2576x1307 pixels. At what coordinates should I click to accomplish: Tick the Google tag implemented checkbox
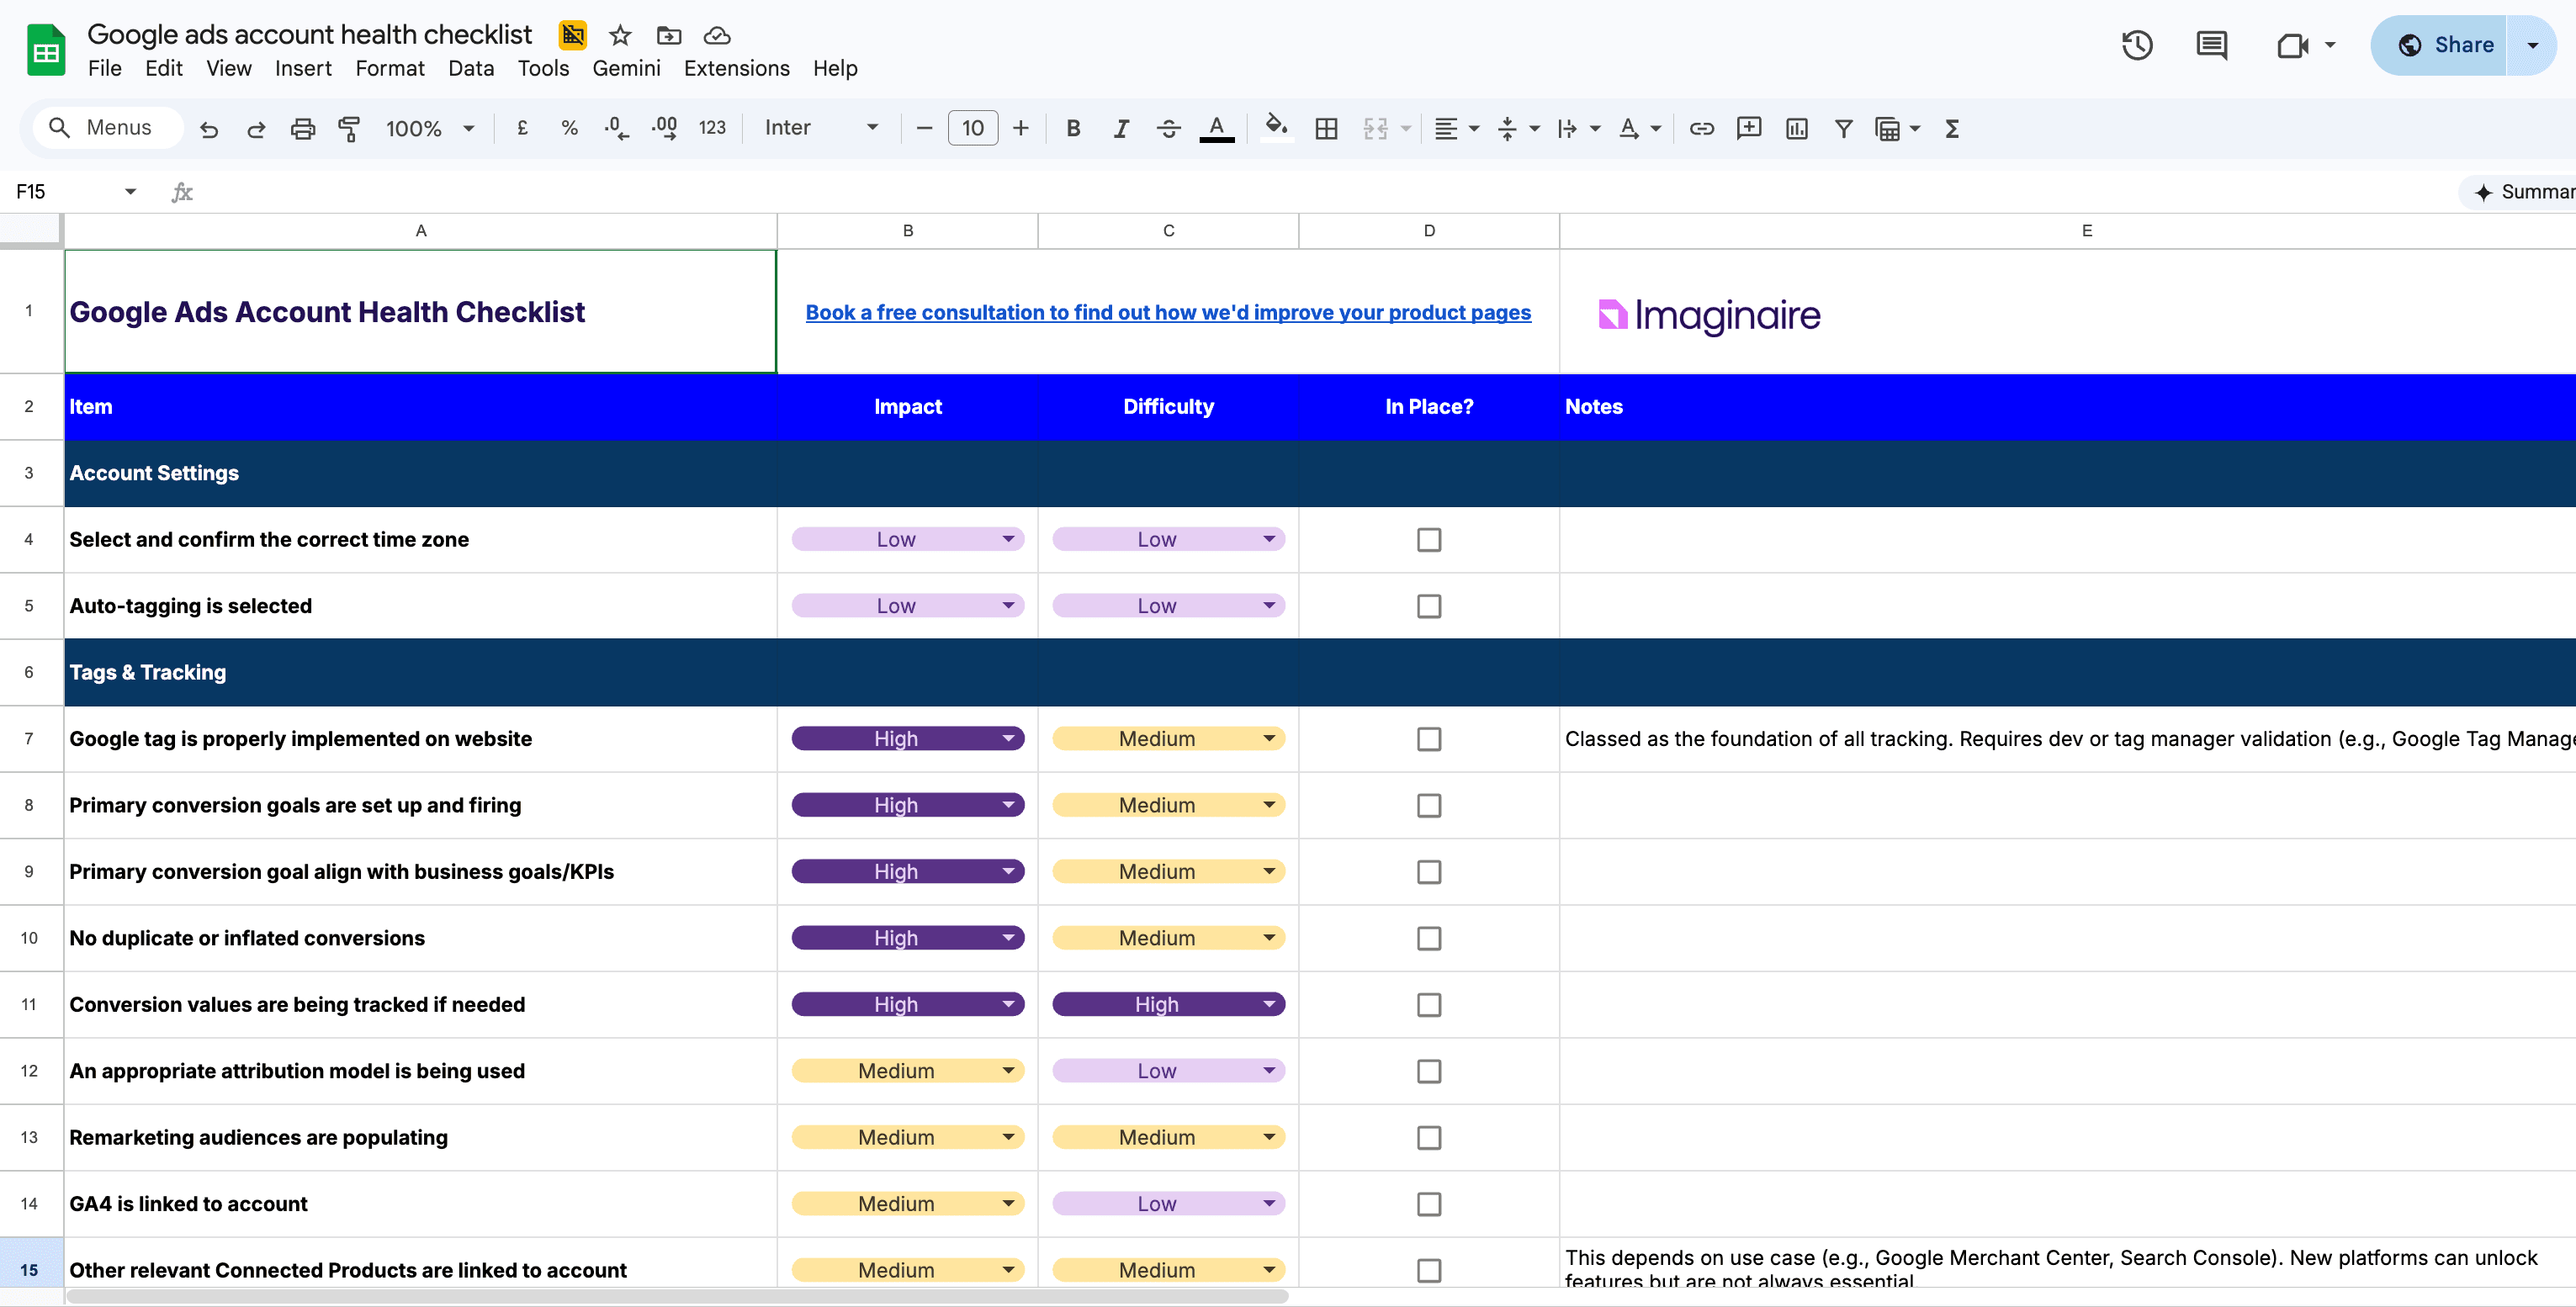(1429, 739)
